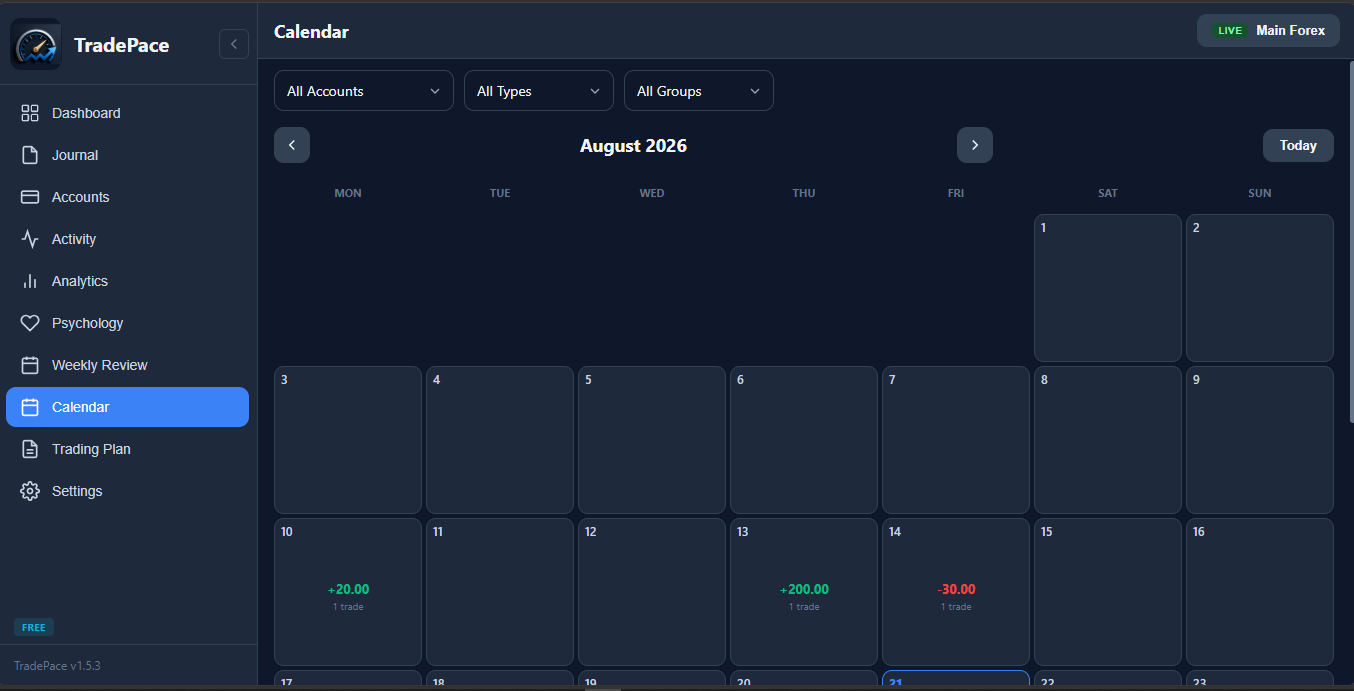Click the FREE plan badge
Viewport: 1354px width, 691px height.
coord(34,628)
